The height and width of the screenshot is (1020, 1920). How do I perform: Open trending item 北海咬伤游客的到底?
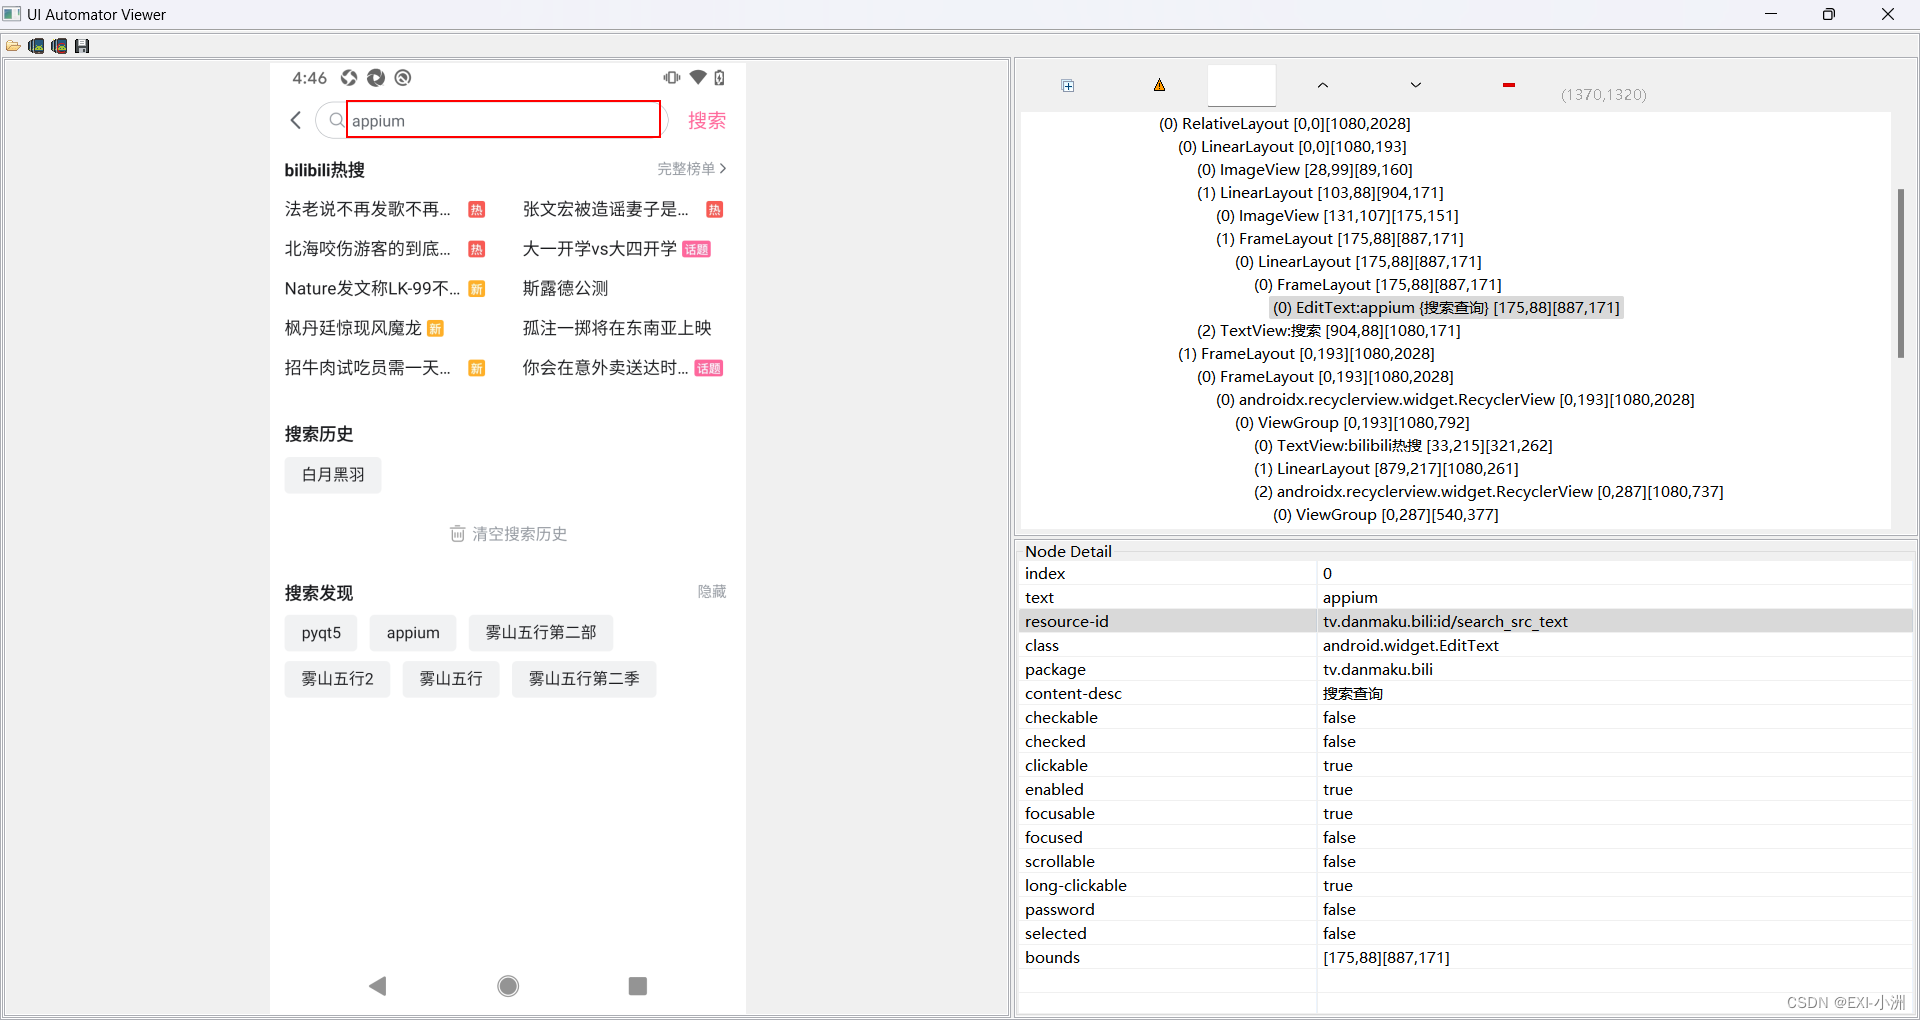367,249
